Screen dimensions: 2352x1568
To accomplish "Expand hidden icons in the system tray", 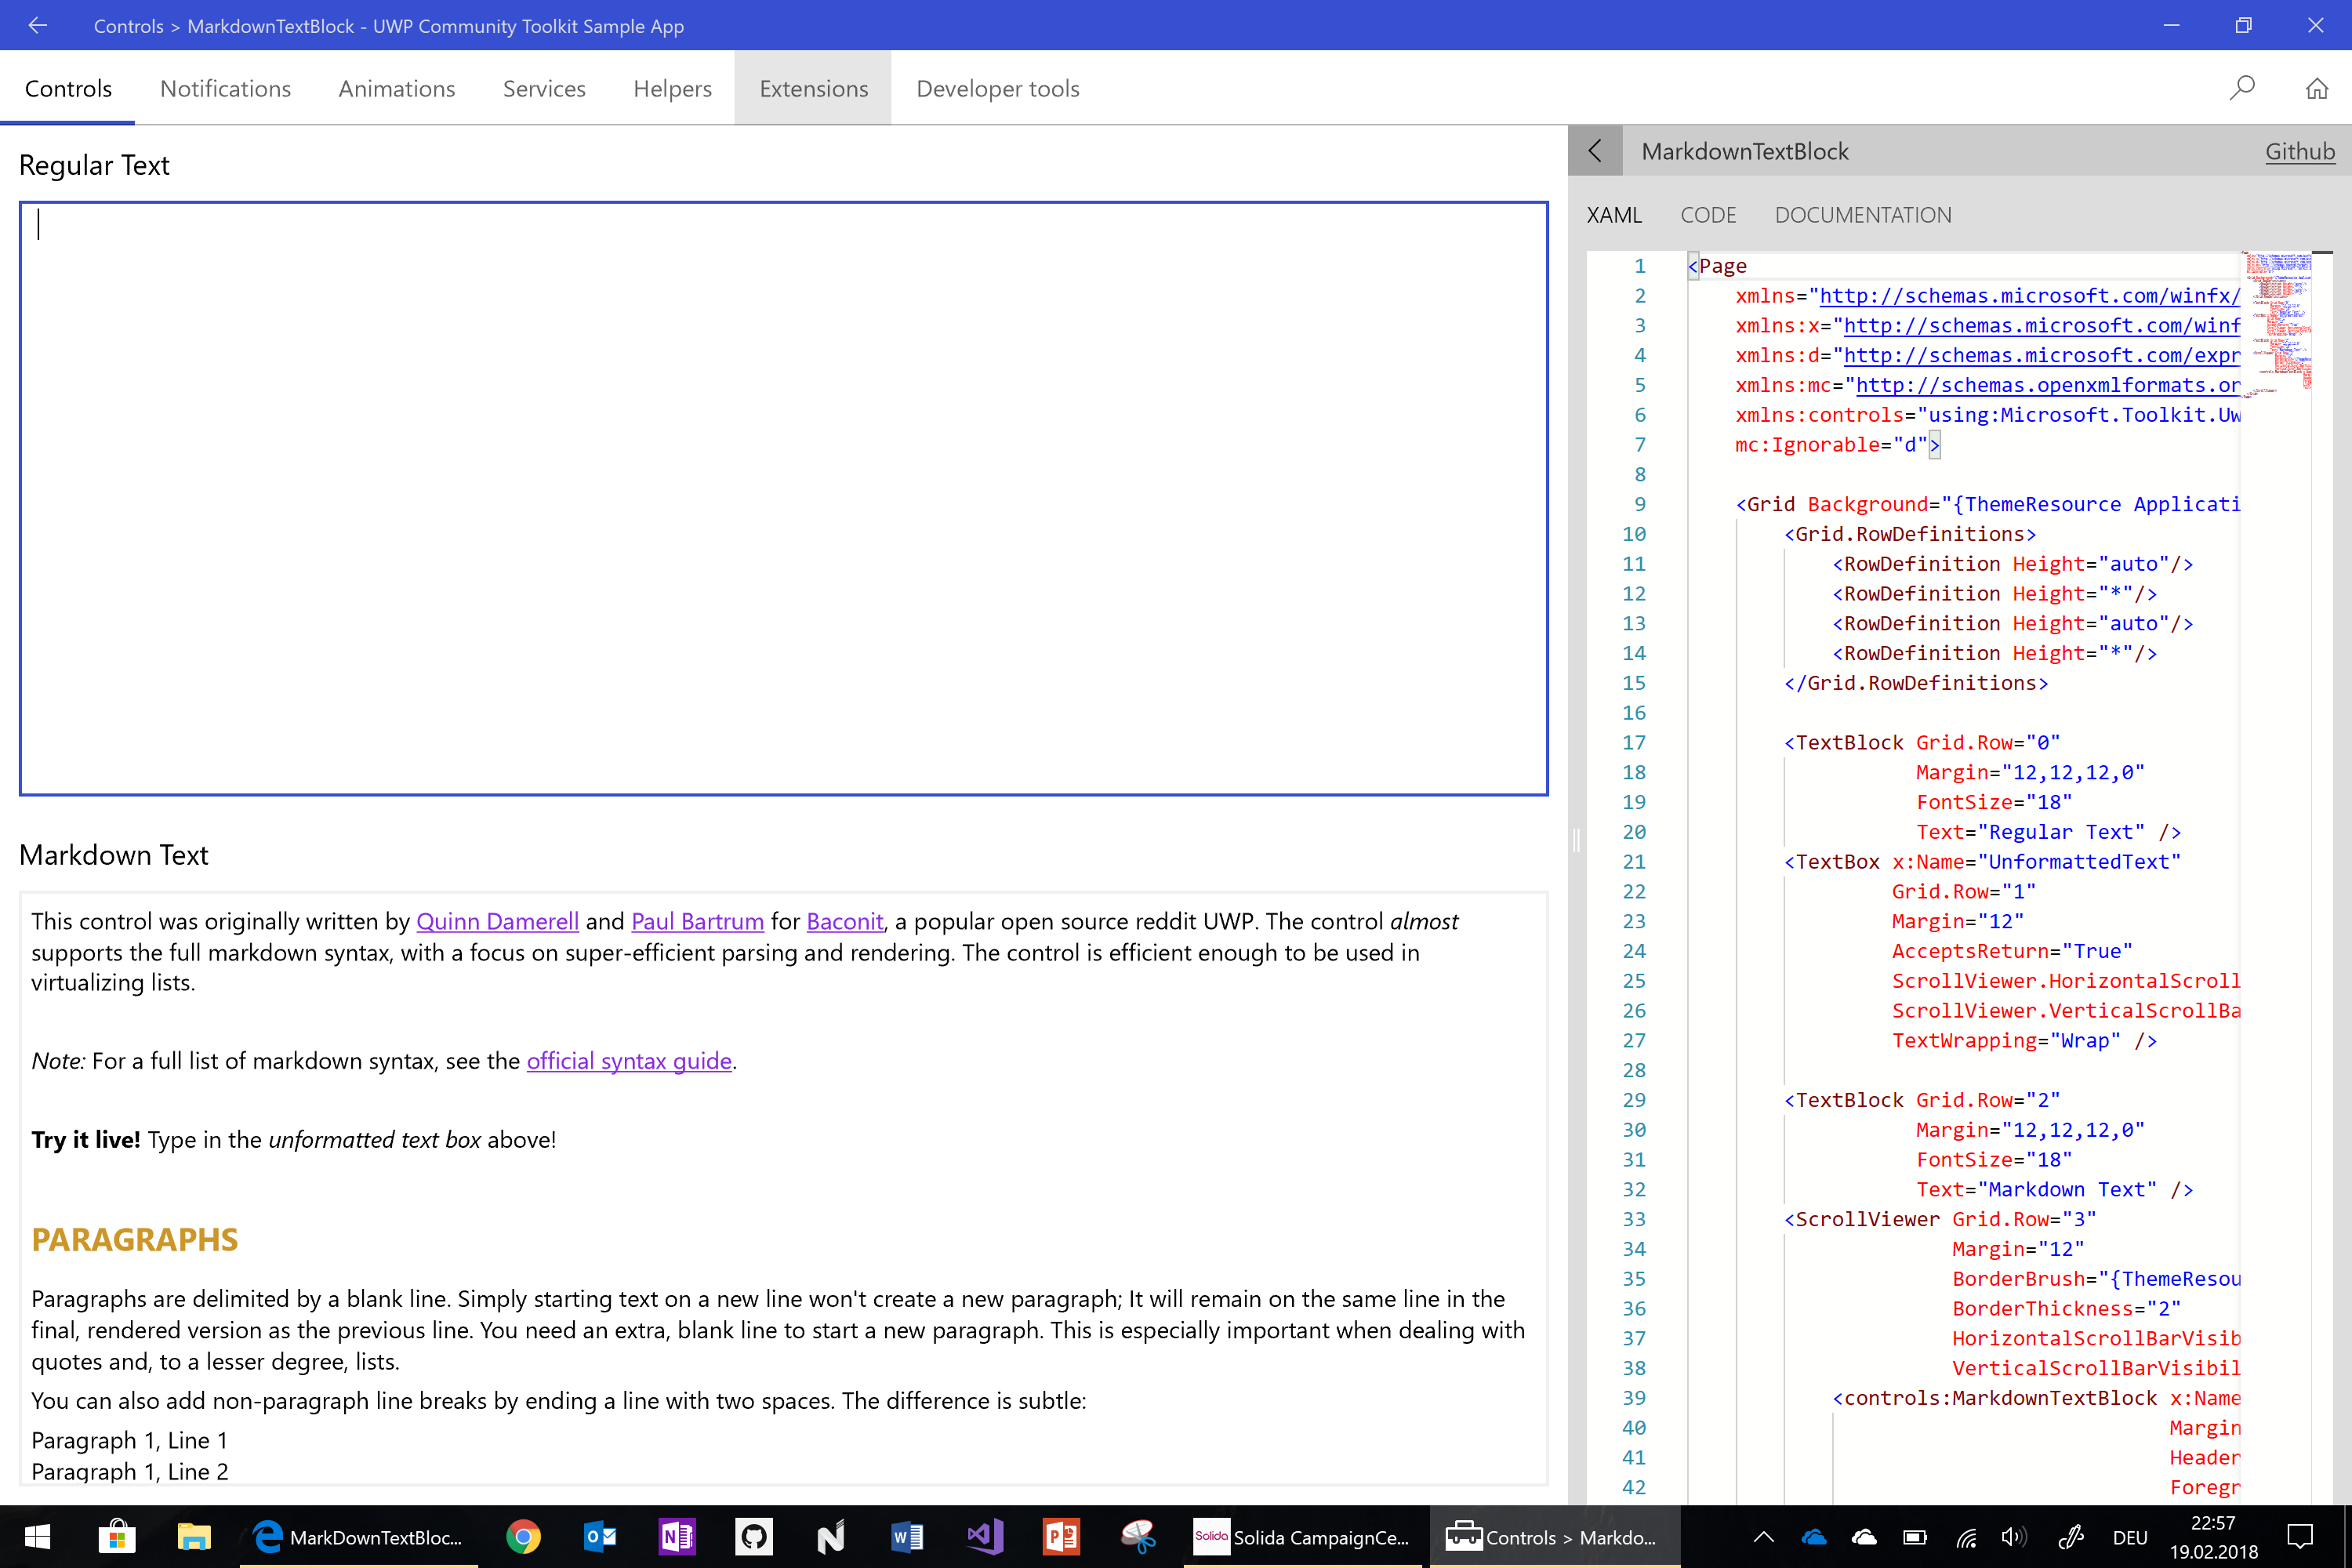I will coord(1763,1537).
